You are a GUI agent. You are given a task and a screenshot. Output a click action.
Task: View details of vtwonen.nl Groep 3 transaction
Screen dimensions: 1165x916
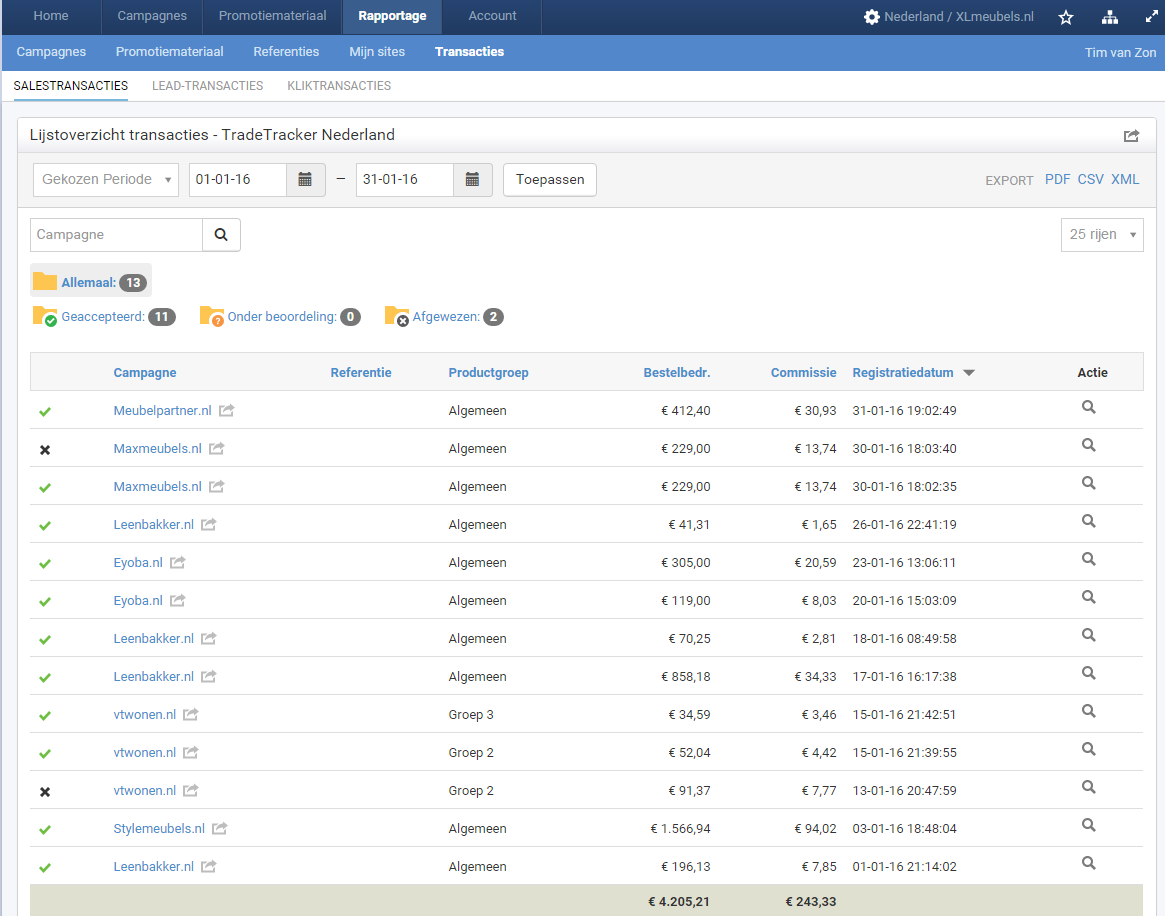[x=1088, y=711]
